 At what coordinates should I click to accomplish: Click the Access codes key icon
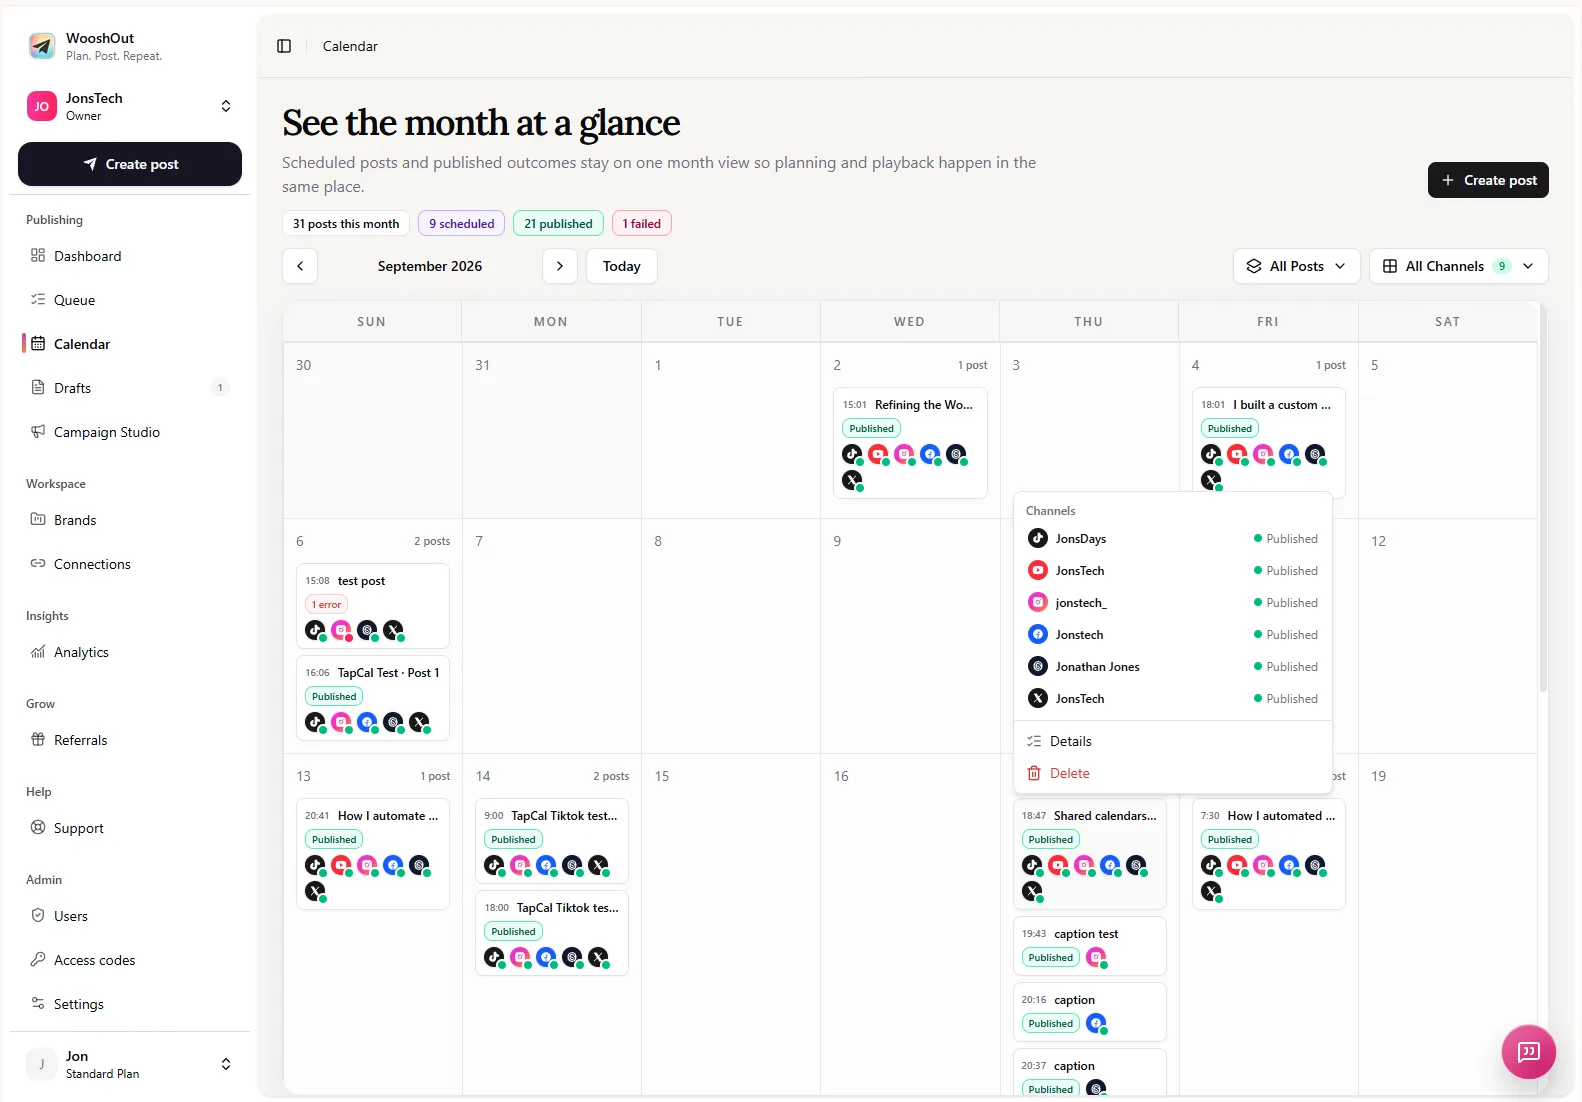click(38, 959)
